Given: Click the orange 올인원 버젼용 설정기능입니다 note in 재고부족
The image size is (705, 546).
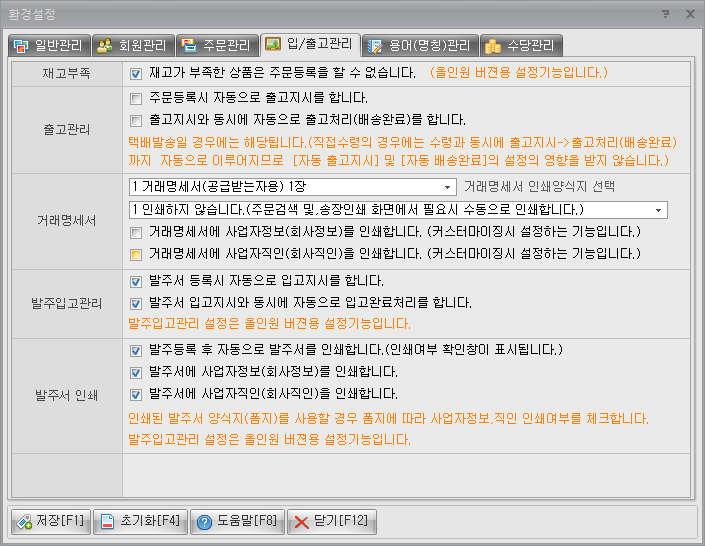Looking at the screenshot, I should click(x=518, y=72).
